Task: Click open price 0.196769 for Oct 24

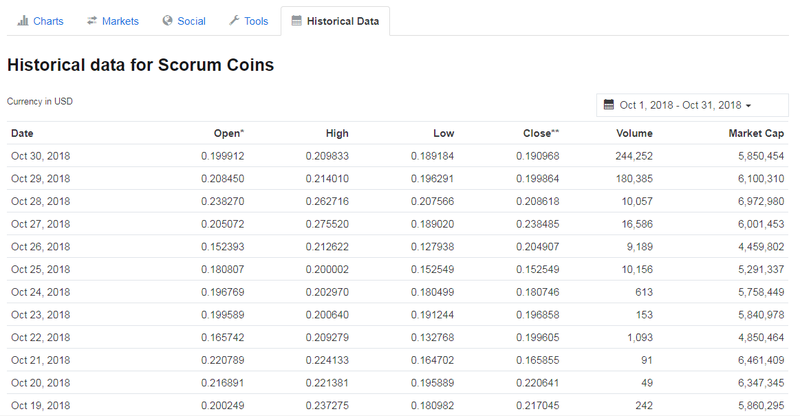Action: (x=222, y=292)
